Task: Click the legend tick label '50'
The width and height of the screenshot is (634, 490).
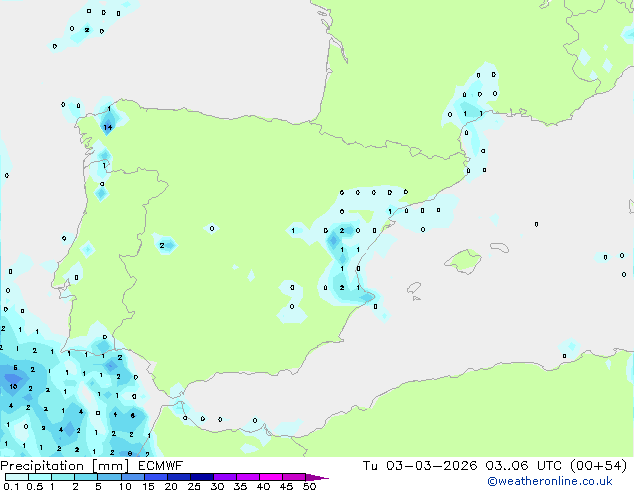Action: [x=309, y=486]
